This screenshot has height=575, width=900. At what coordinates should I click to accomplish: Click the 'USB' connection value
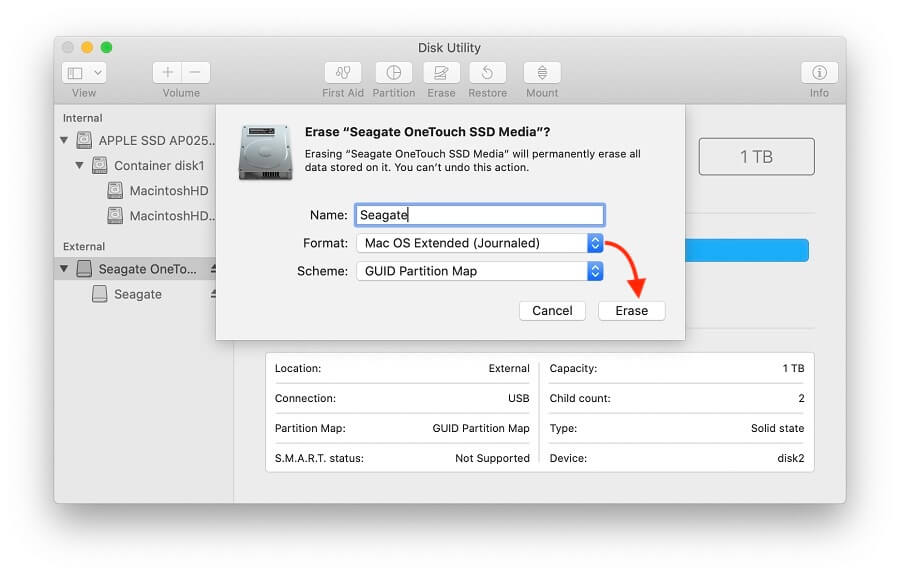[518, 398]
